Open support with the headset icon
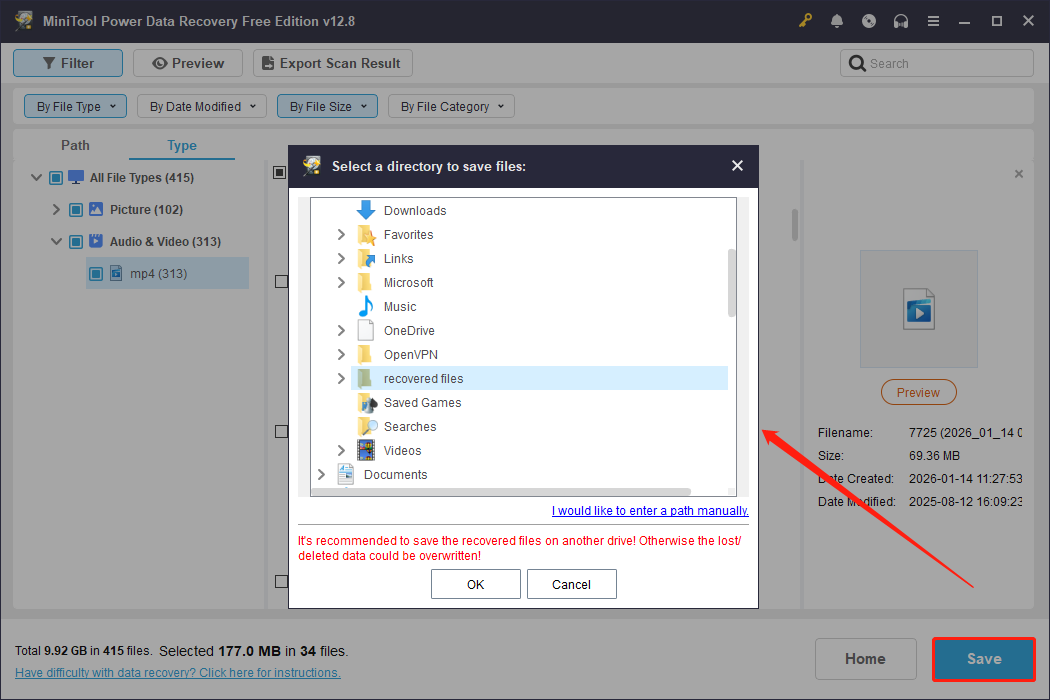The height and width of the screenshot is (700, 1050). pyautogui.click(x=901, y=20)
